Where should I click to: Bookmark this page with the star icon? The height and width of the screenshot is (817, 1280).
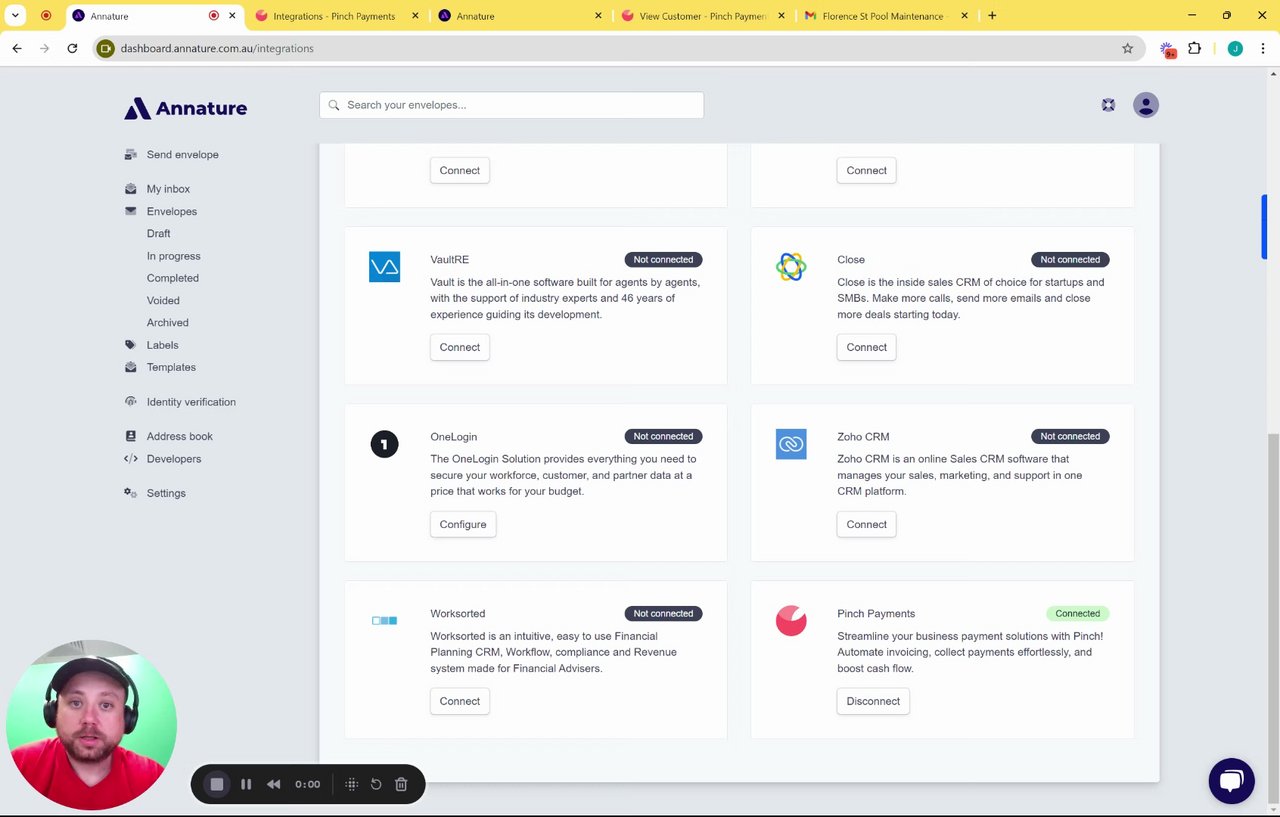[x=1128, y=48]
